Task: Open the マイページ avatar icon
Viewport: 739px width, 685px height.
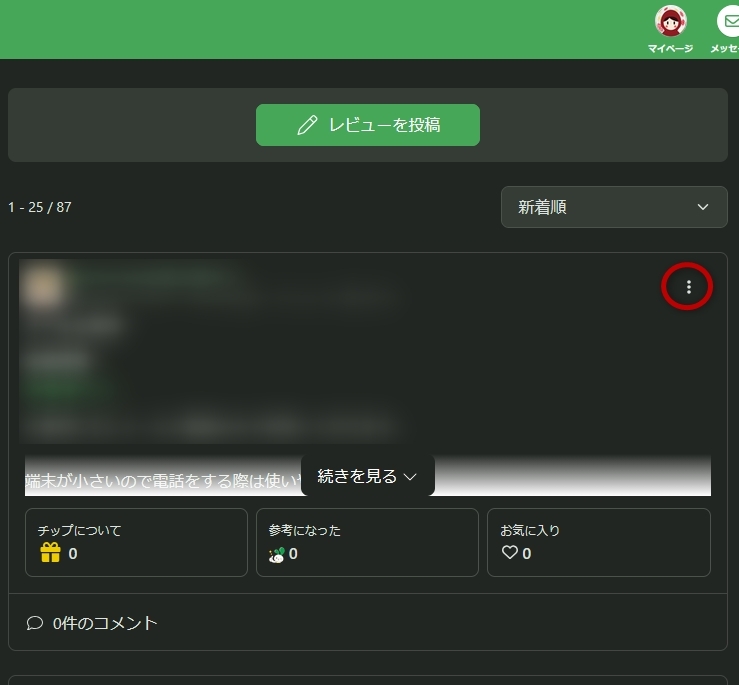Action: click(670, 21)
